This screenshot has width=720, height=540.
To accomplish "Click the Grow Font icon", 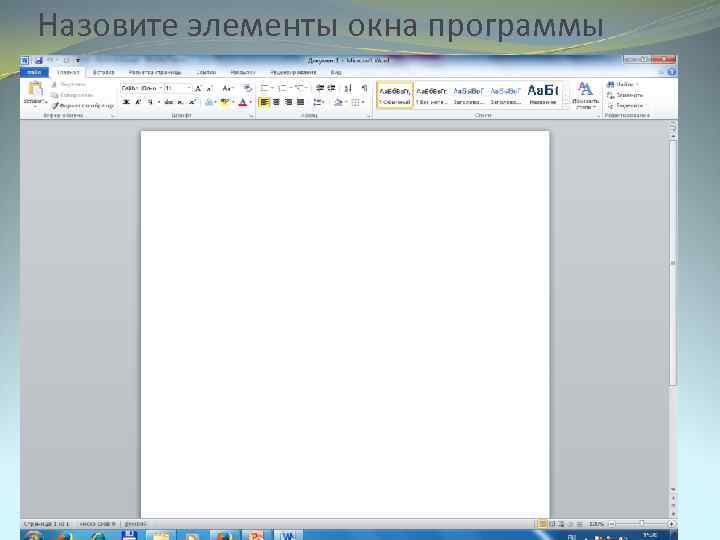I will click(198, 88).
